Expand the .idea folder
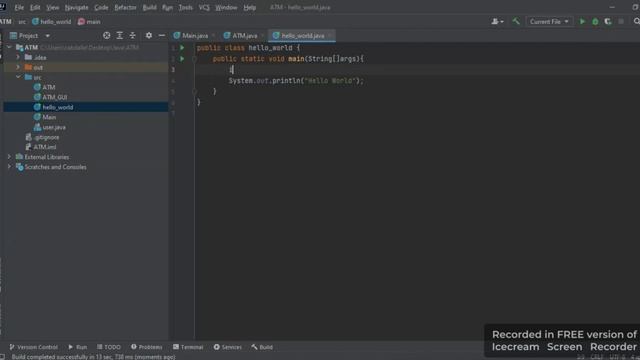Image resolution: width=640 pixels, height=360 pixels. coord(18,58)
